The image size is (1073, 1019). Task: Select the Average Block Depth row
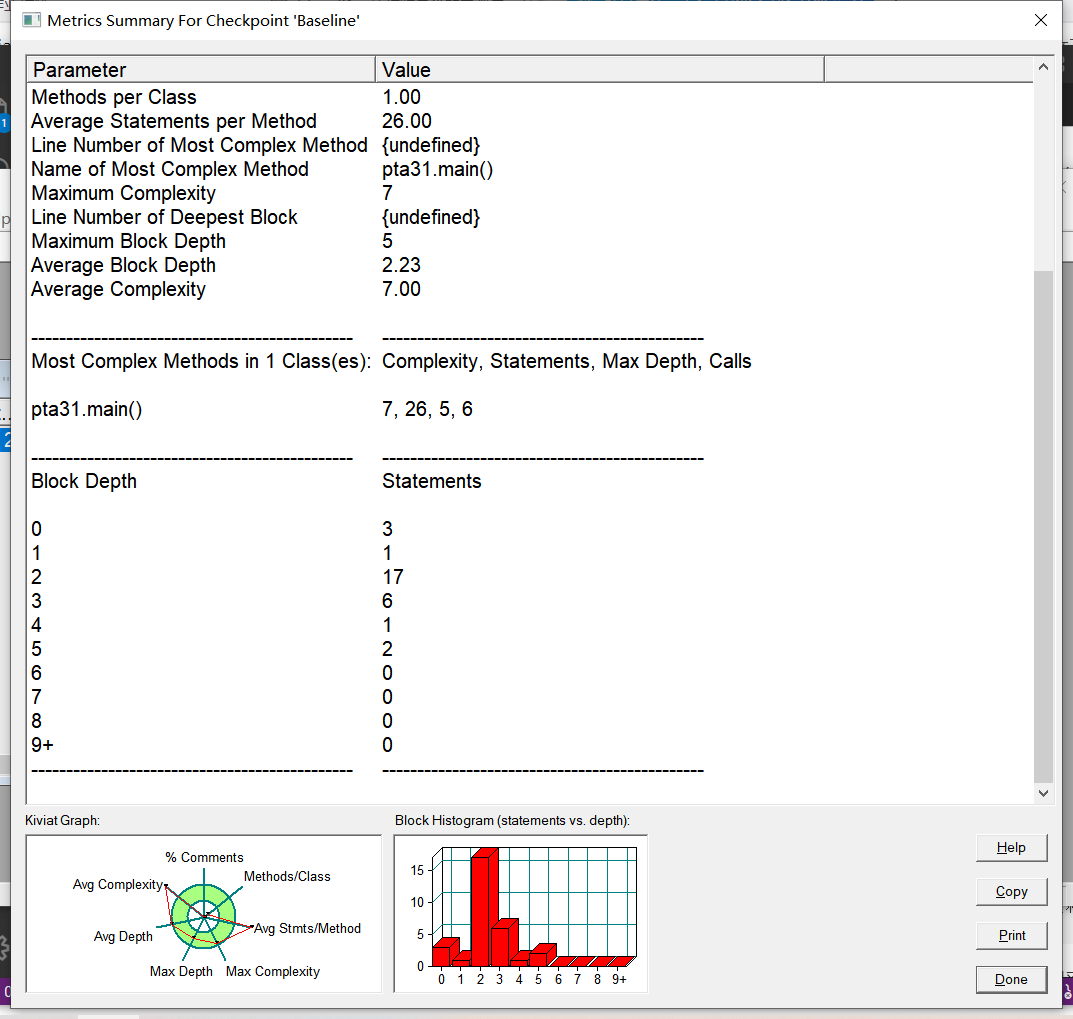530,265
